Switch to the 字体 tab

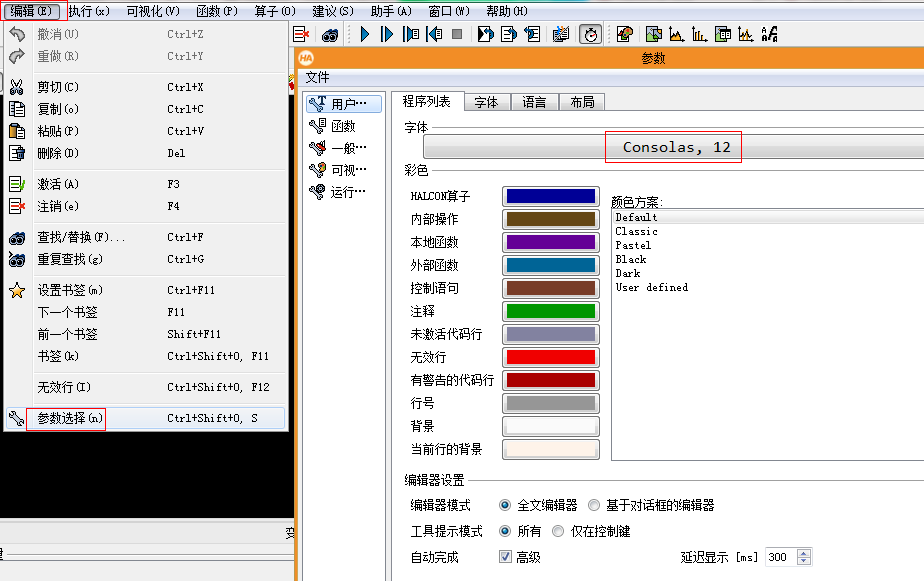[x=487, y=103]
